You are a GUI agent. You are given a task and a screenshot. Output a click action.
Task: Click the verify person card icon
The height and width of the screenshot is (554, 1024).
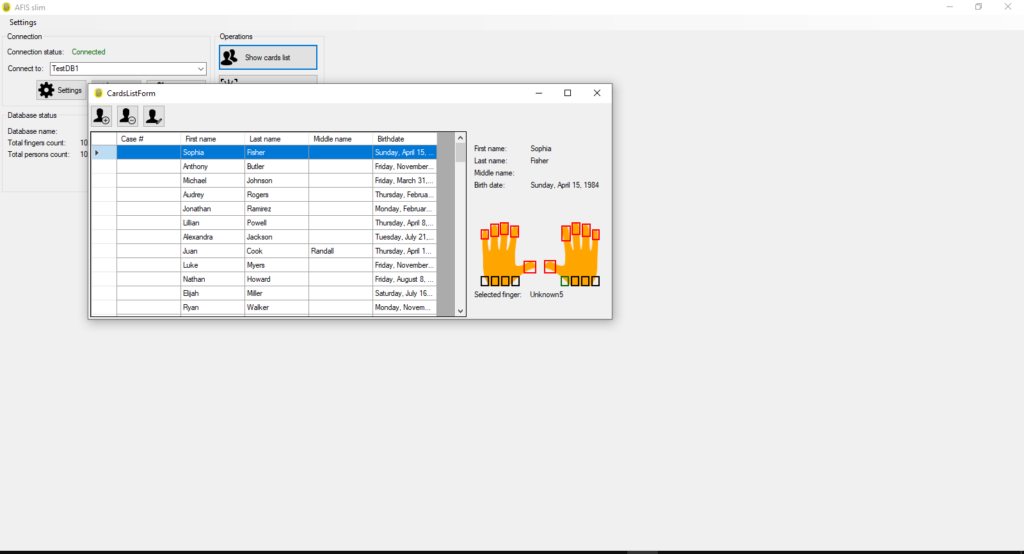point(153,116)
